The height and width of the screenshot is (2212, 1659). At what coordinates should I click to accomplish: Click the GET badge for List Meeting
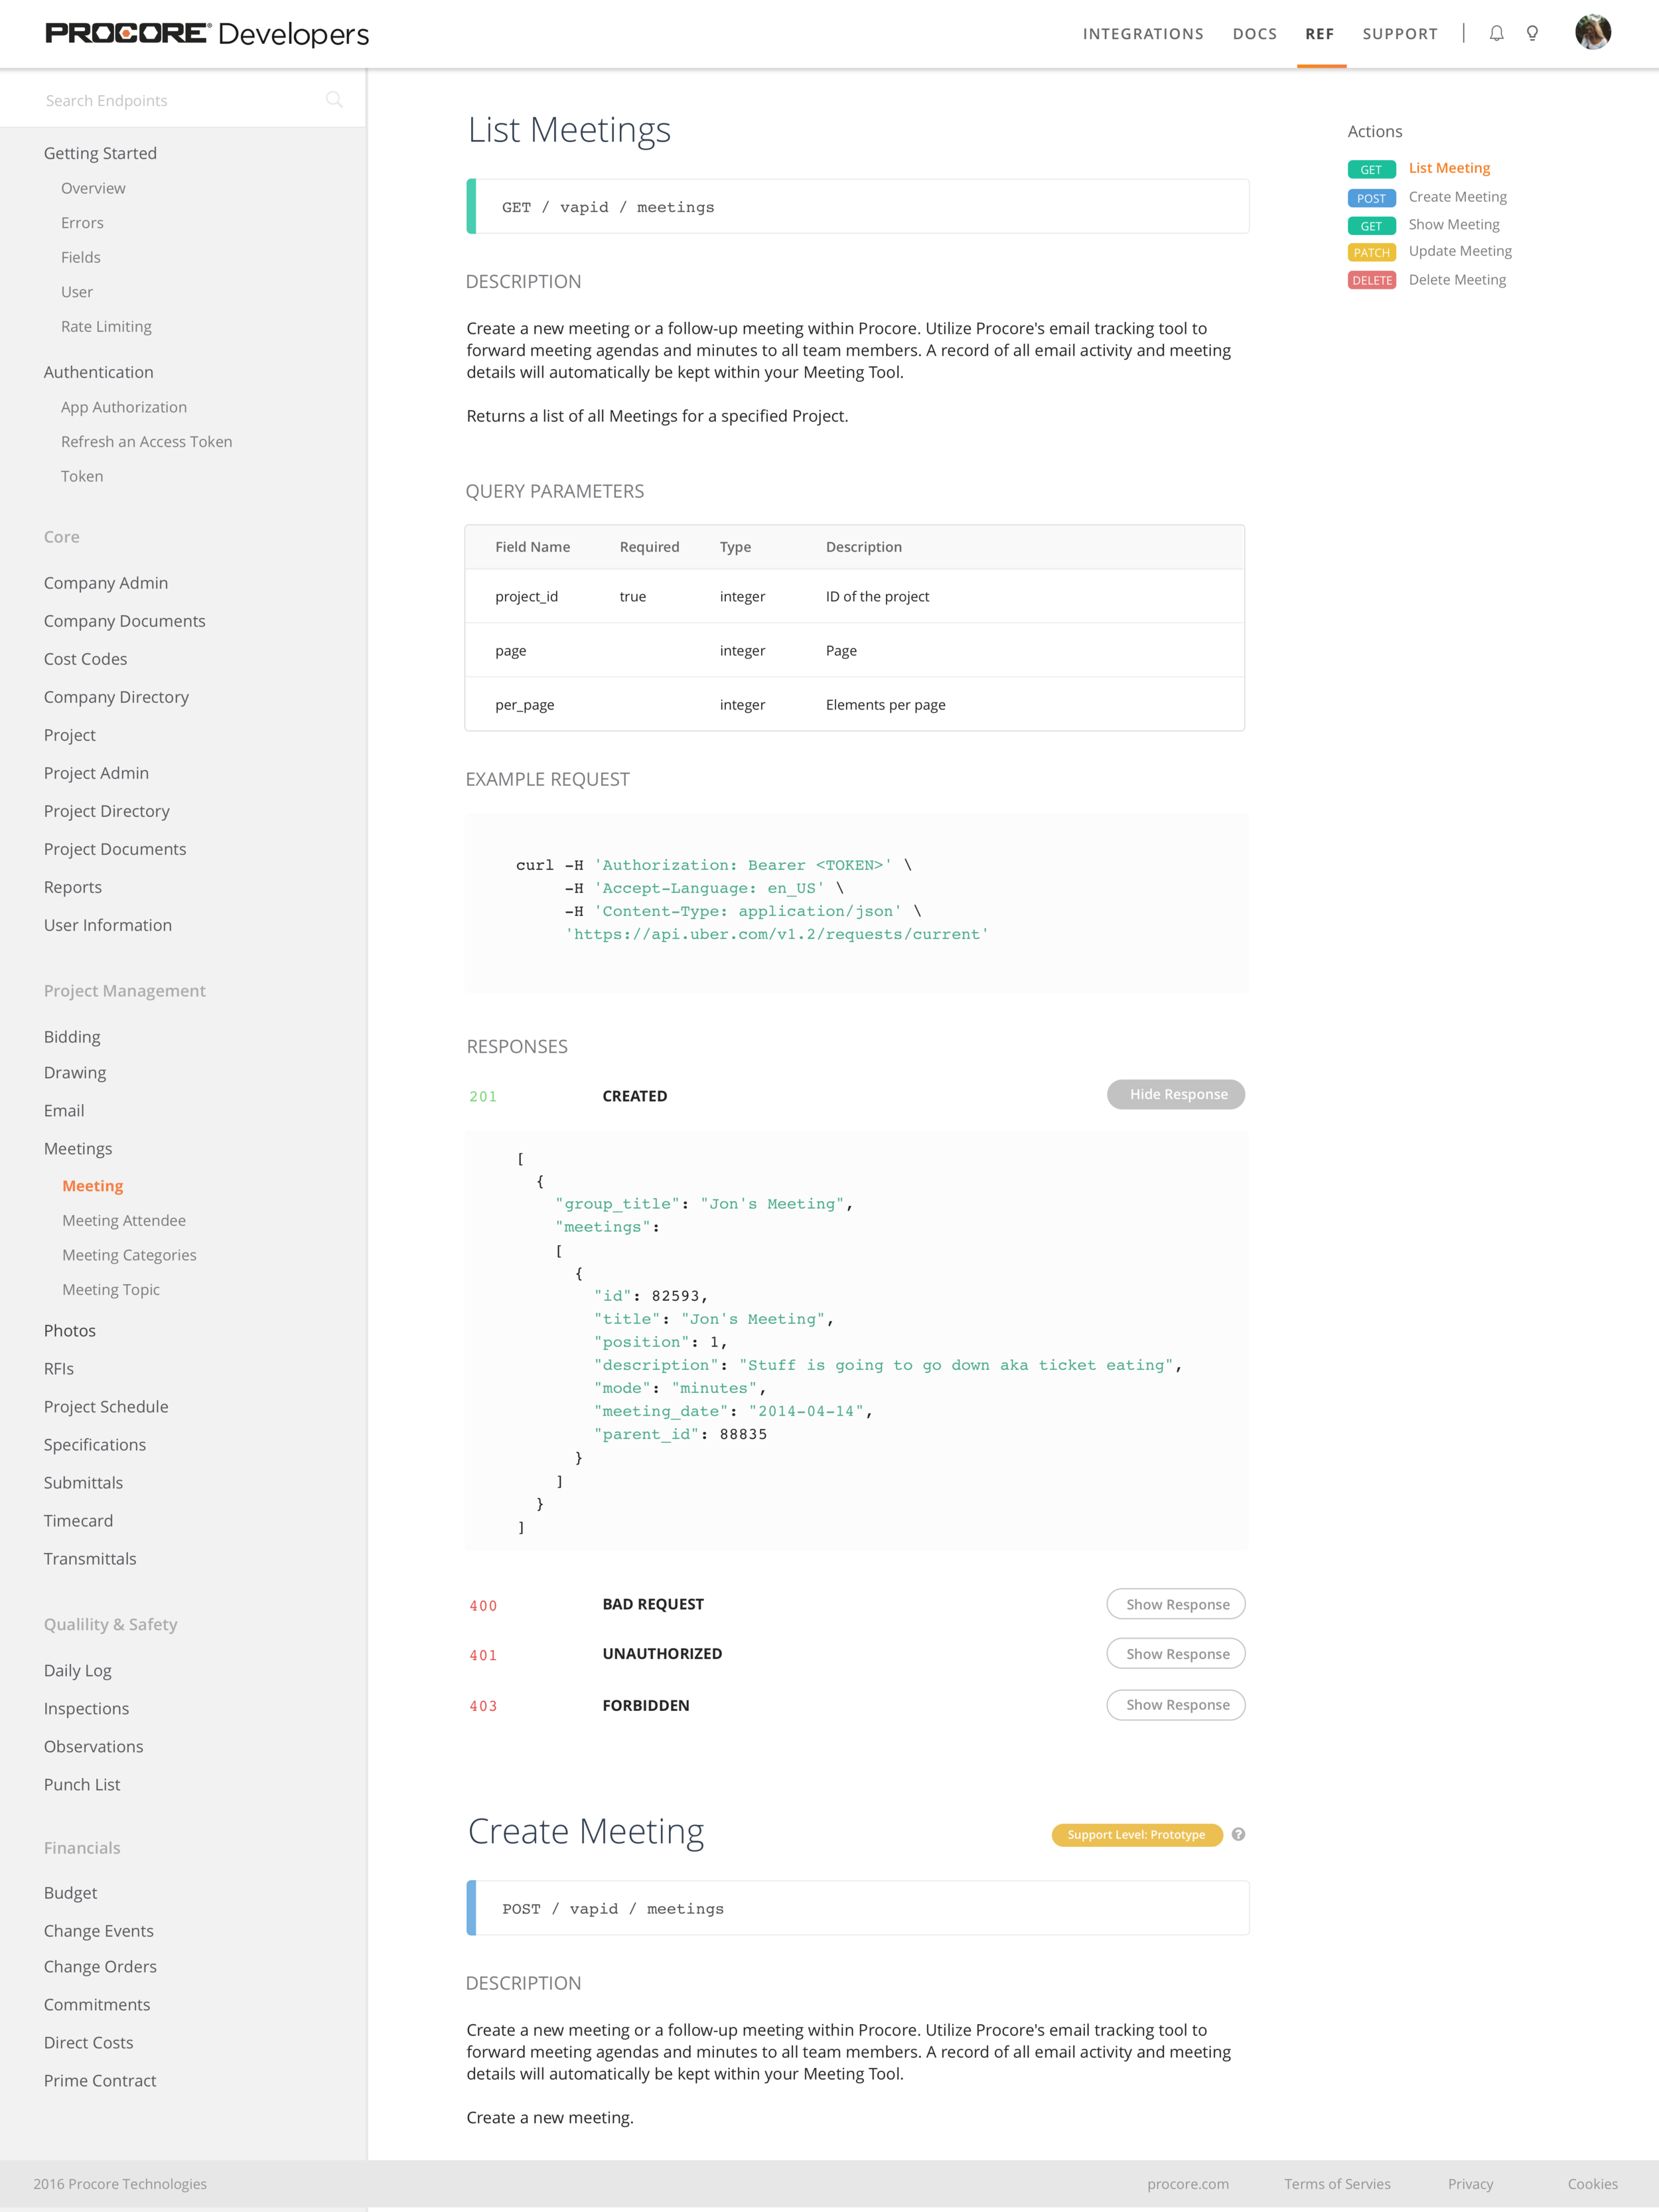click(x=1371, y=169)
